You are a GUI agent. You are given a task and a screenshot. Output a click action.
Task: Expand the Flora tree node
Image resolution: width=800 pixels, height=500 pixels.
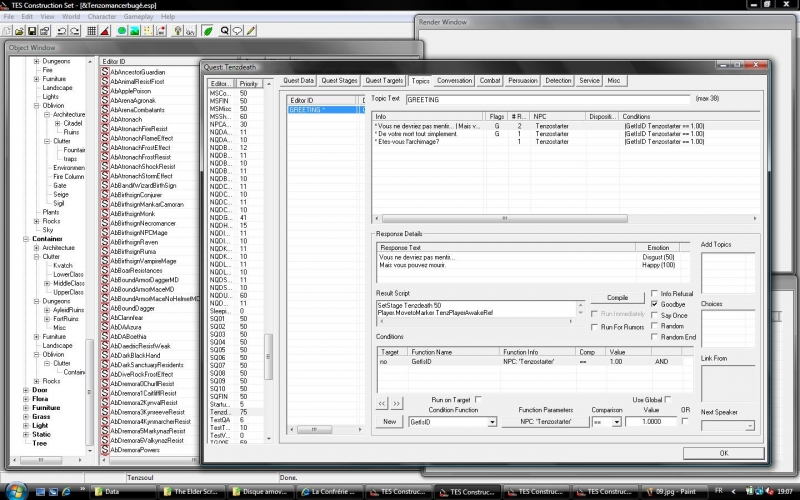(26, 399)
